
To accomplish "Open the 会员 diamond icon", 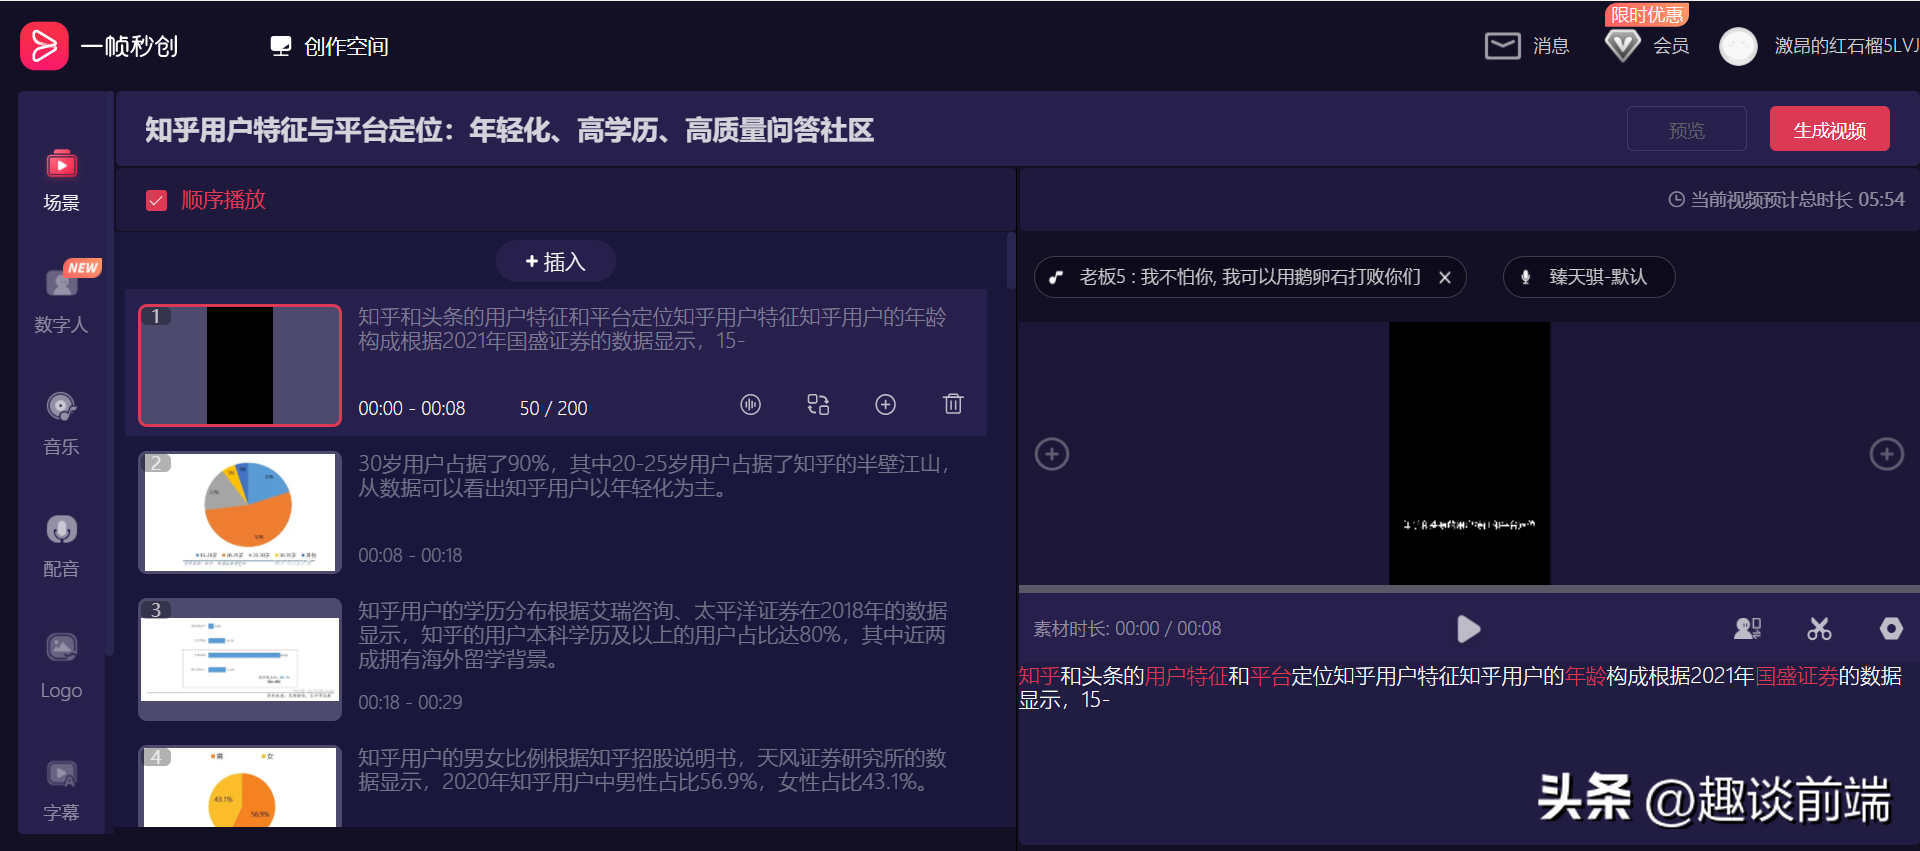I will click(1622, 46).
